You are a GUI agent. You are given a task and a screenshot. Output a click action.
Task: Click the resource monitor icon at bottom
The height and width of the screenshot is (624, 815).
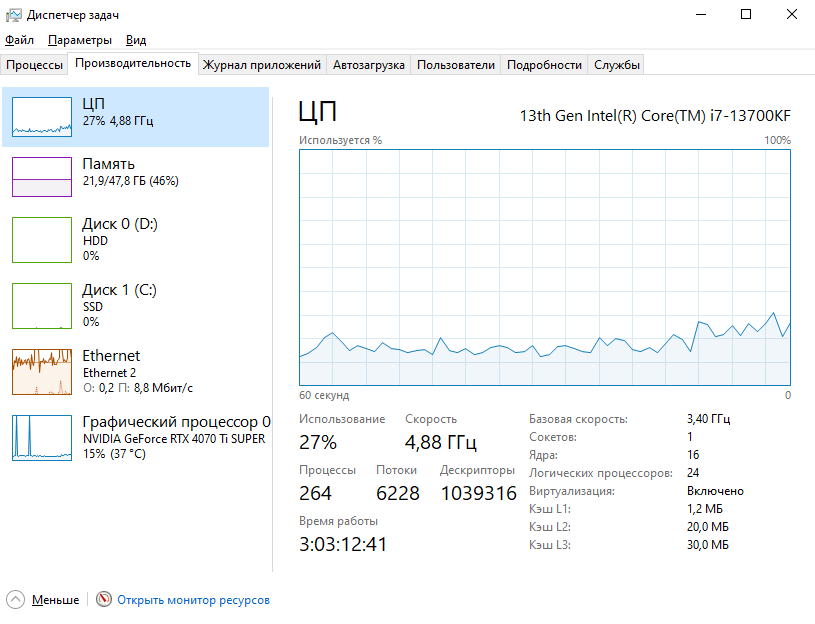[104, 600]
